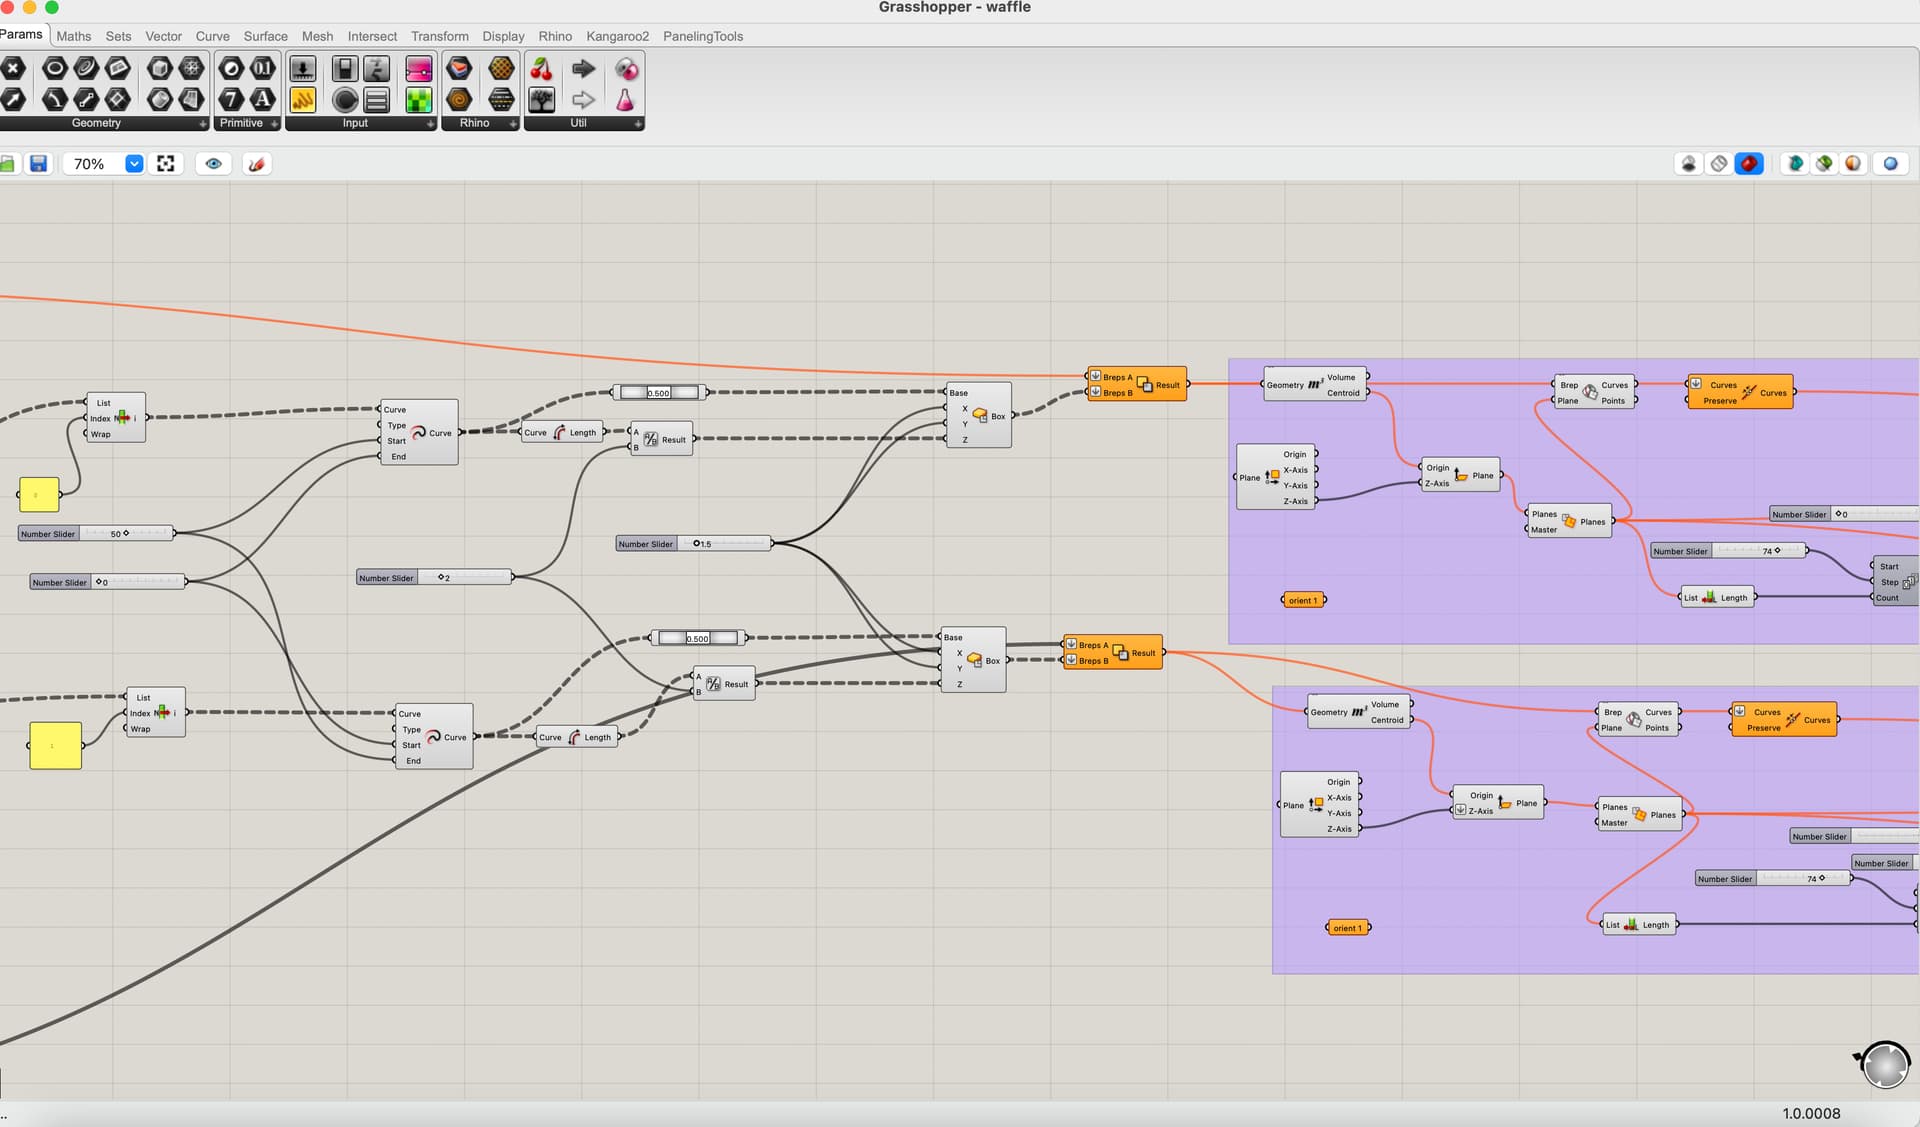This screenshot has height=1127, width=1920.
Task: Click the zoom extents button
Action: [x=166, y=164]
